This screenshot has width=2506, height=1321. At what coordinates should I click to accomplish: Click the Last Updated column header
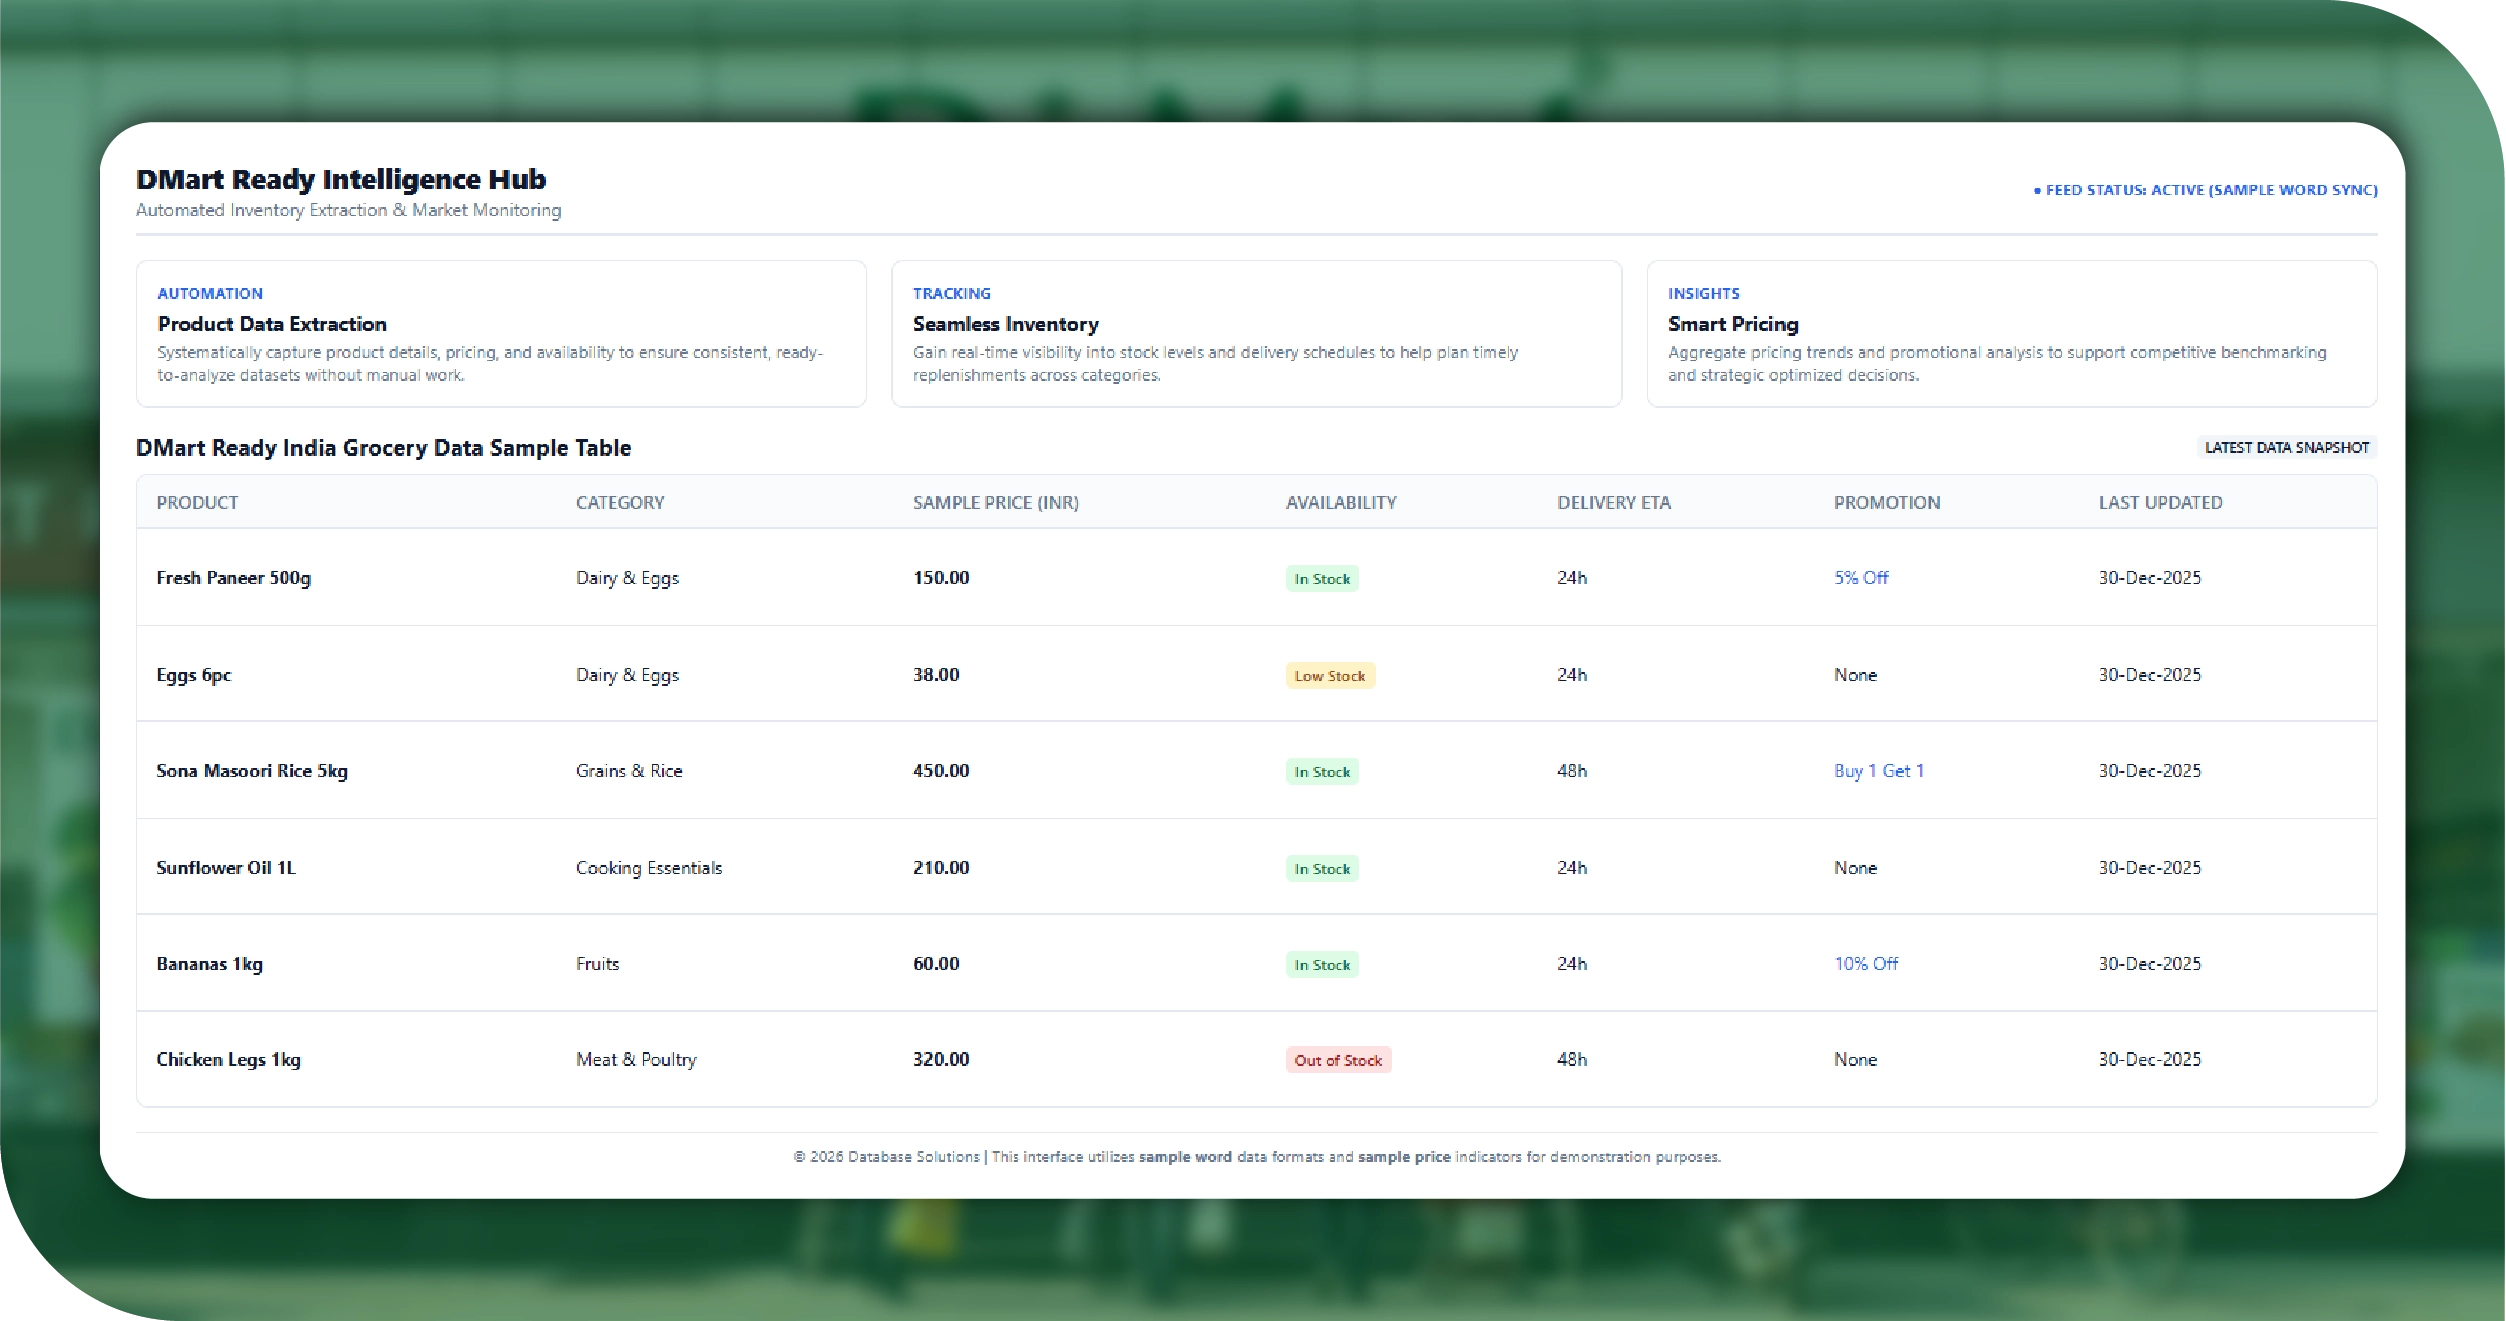coord(2160,503)
